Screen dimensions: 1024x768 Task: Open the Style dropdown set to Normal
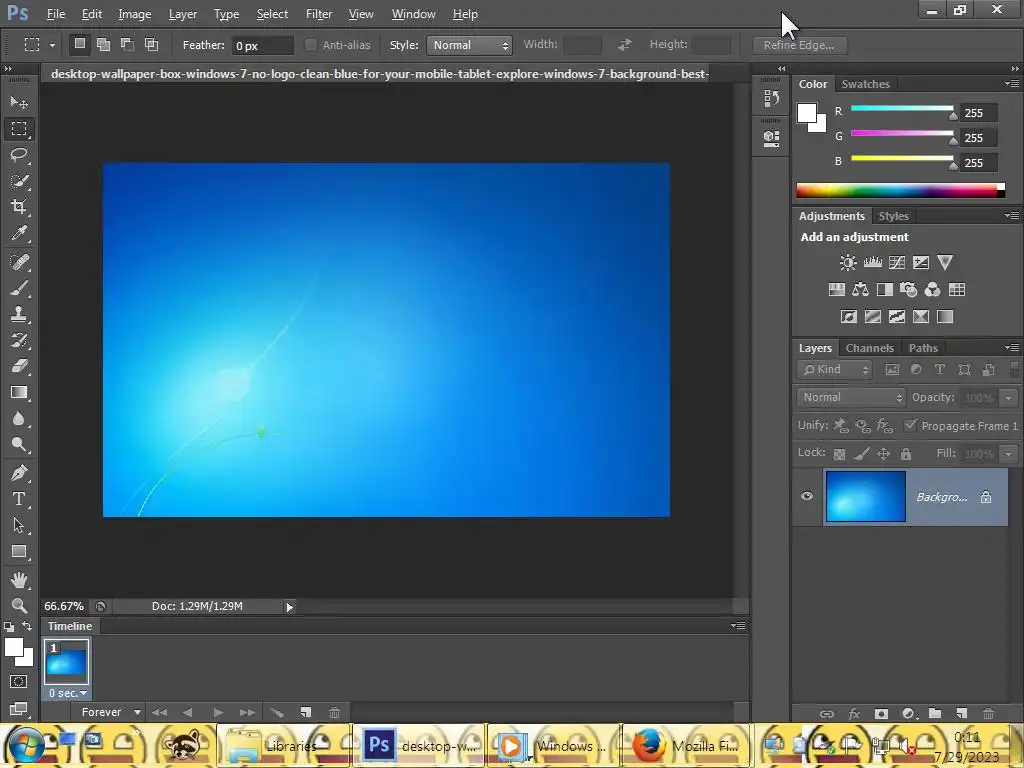(469, 45)
